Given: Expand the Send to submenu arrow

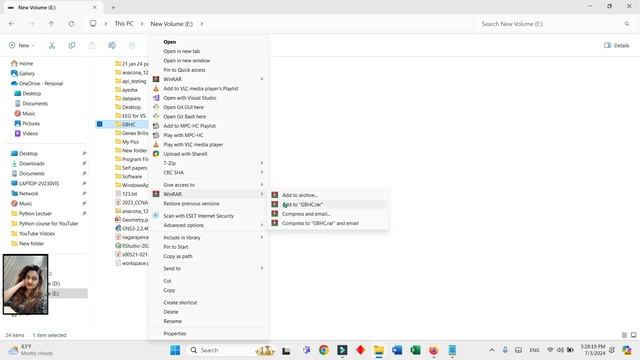Looking at the screenshot, I should 262,268.
